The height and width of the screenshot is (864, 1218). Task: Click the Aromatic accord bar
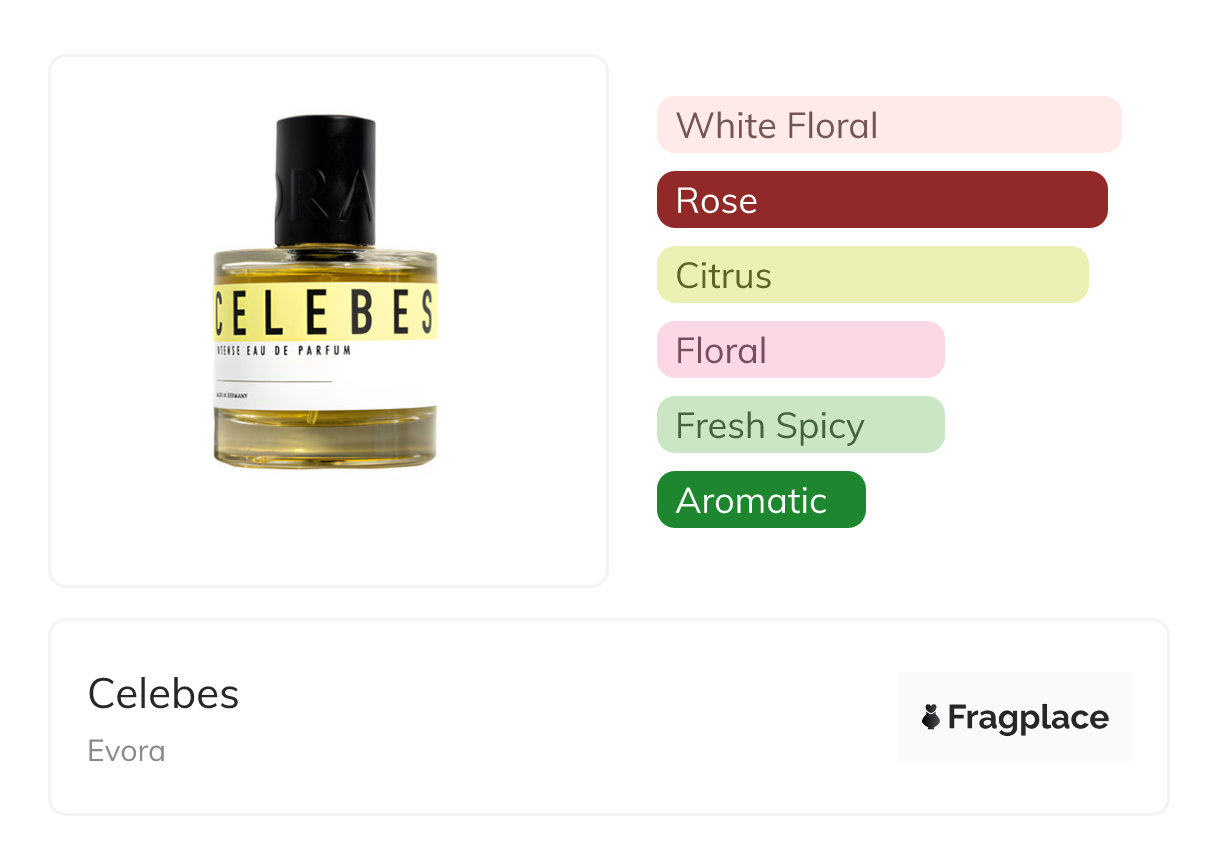click(761, 500)
